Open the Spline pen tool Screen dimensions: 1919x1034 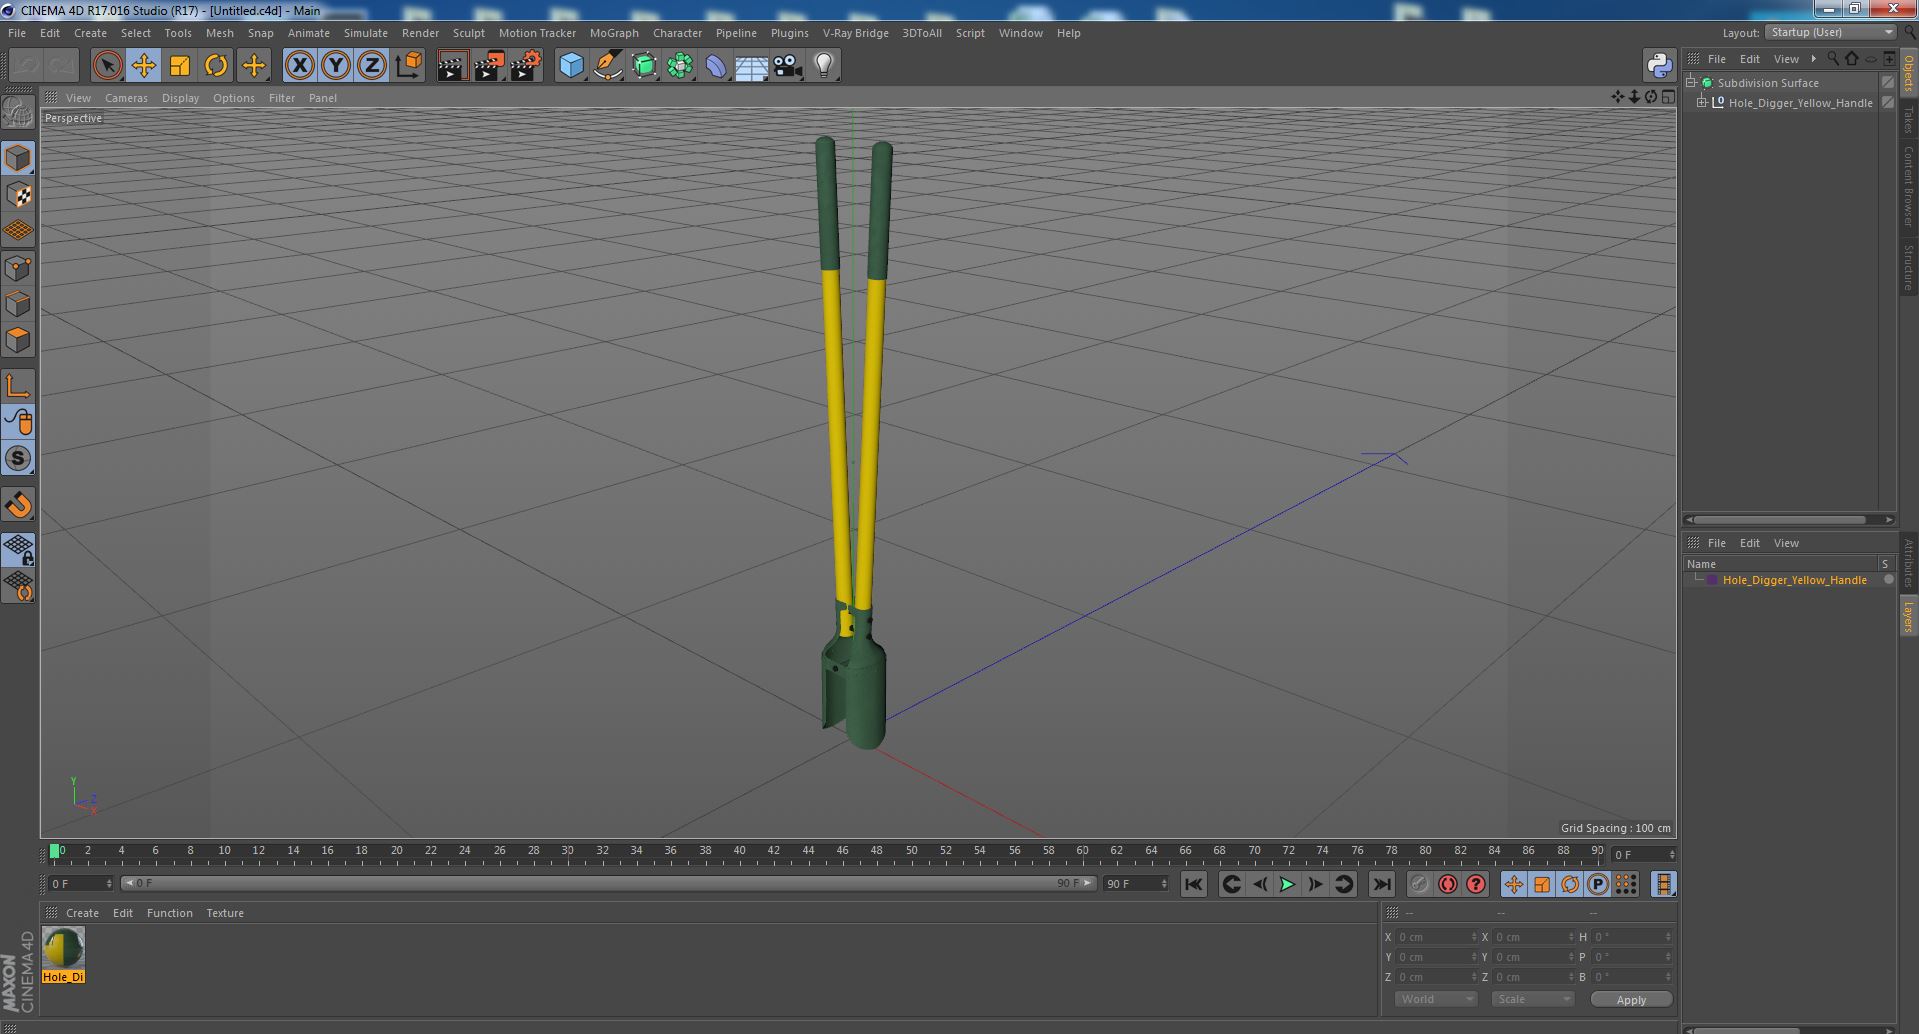point(607,66)
